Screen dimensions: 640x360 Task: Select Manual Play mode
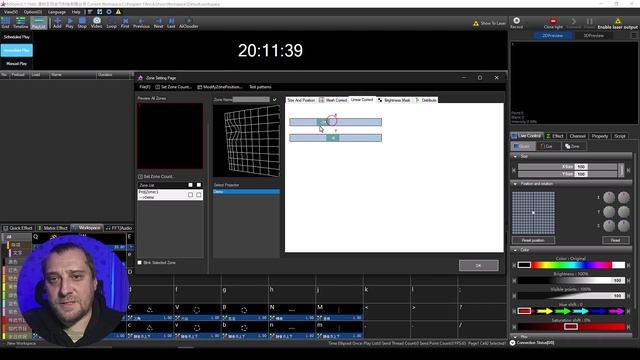[17, 64]
